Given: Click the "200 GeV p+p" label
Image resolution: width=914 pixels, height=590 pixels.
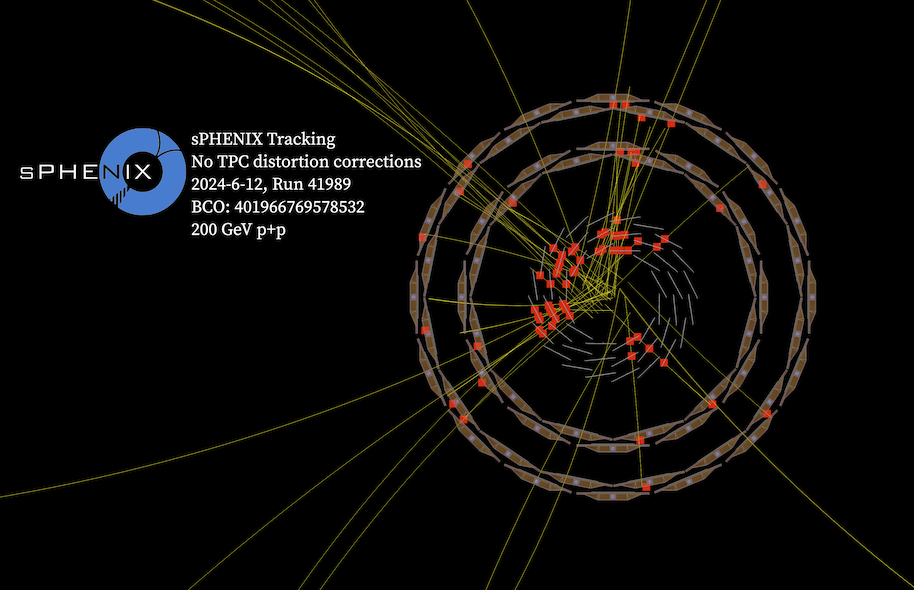Looking at the screenshot, I should tap(238, 230).
